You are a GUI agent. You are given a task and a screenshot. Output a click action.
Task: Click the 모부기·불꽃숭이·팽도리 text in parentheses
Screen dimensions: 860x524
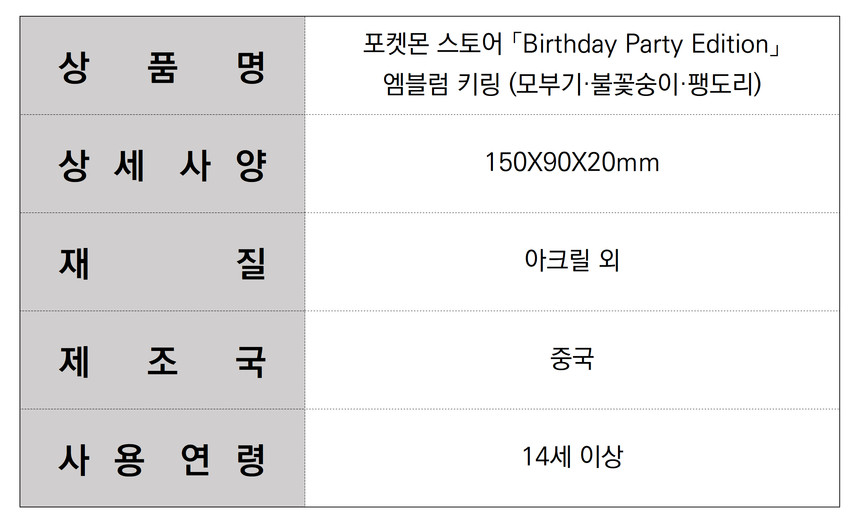coord(635,84)
